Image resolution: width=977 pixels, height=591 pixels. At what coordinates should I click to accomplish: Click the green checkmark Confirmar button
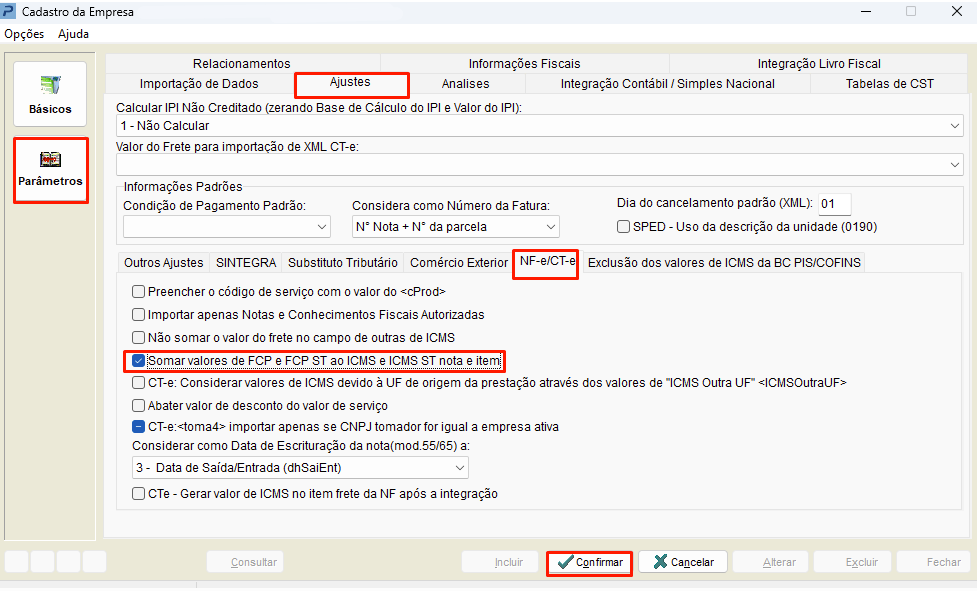coord(589,562)
